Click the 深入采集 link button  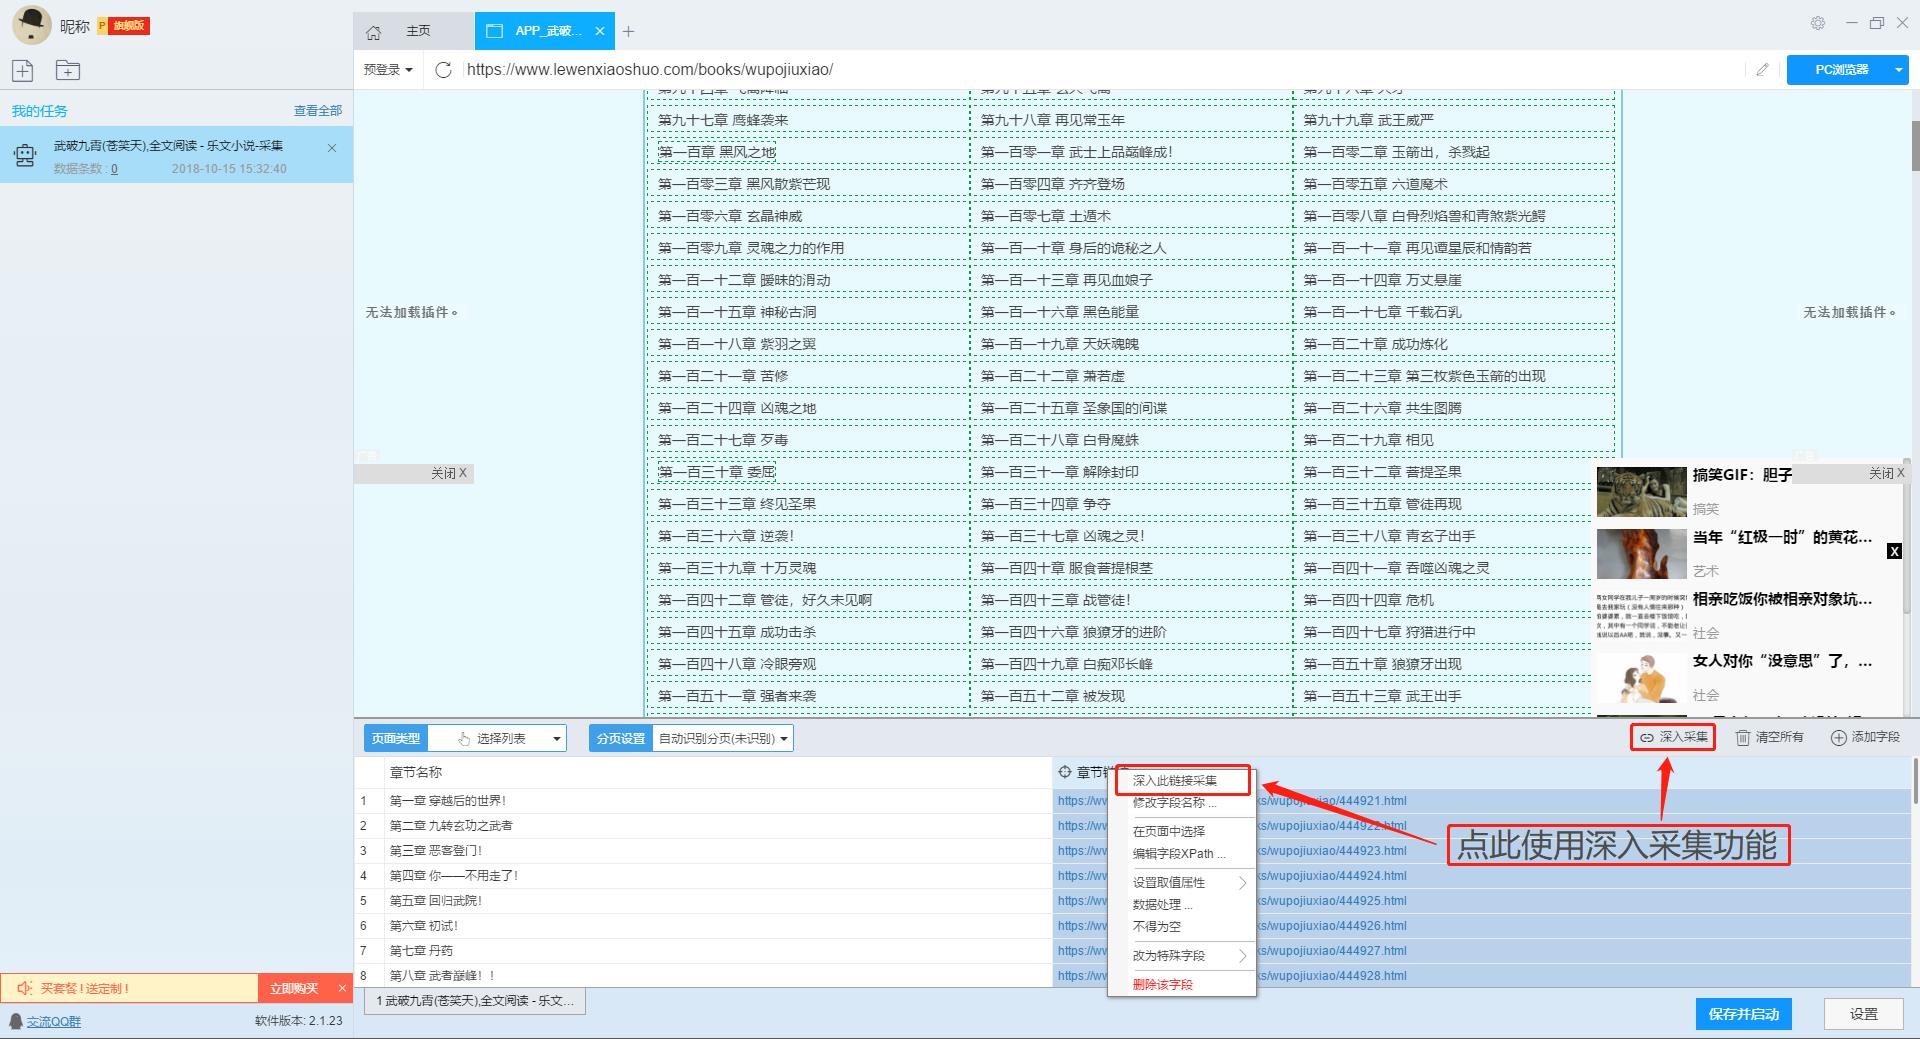coord(1673,737)
